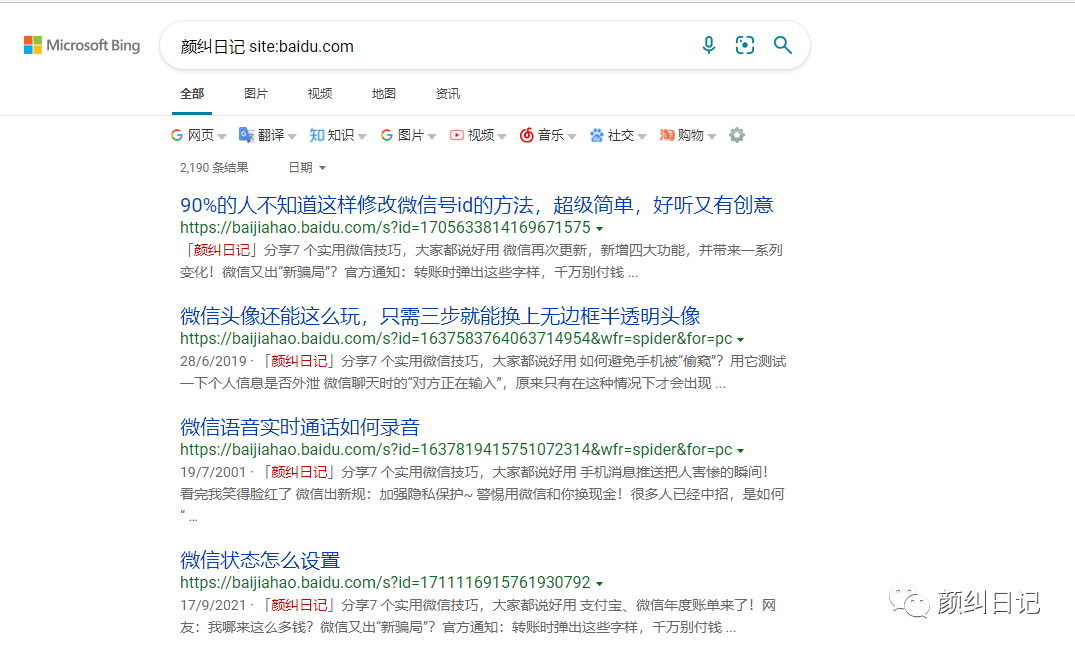Click the Google icon beside 网页

(177, 135)
